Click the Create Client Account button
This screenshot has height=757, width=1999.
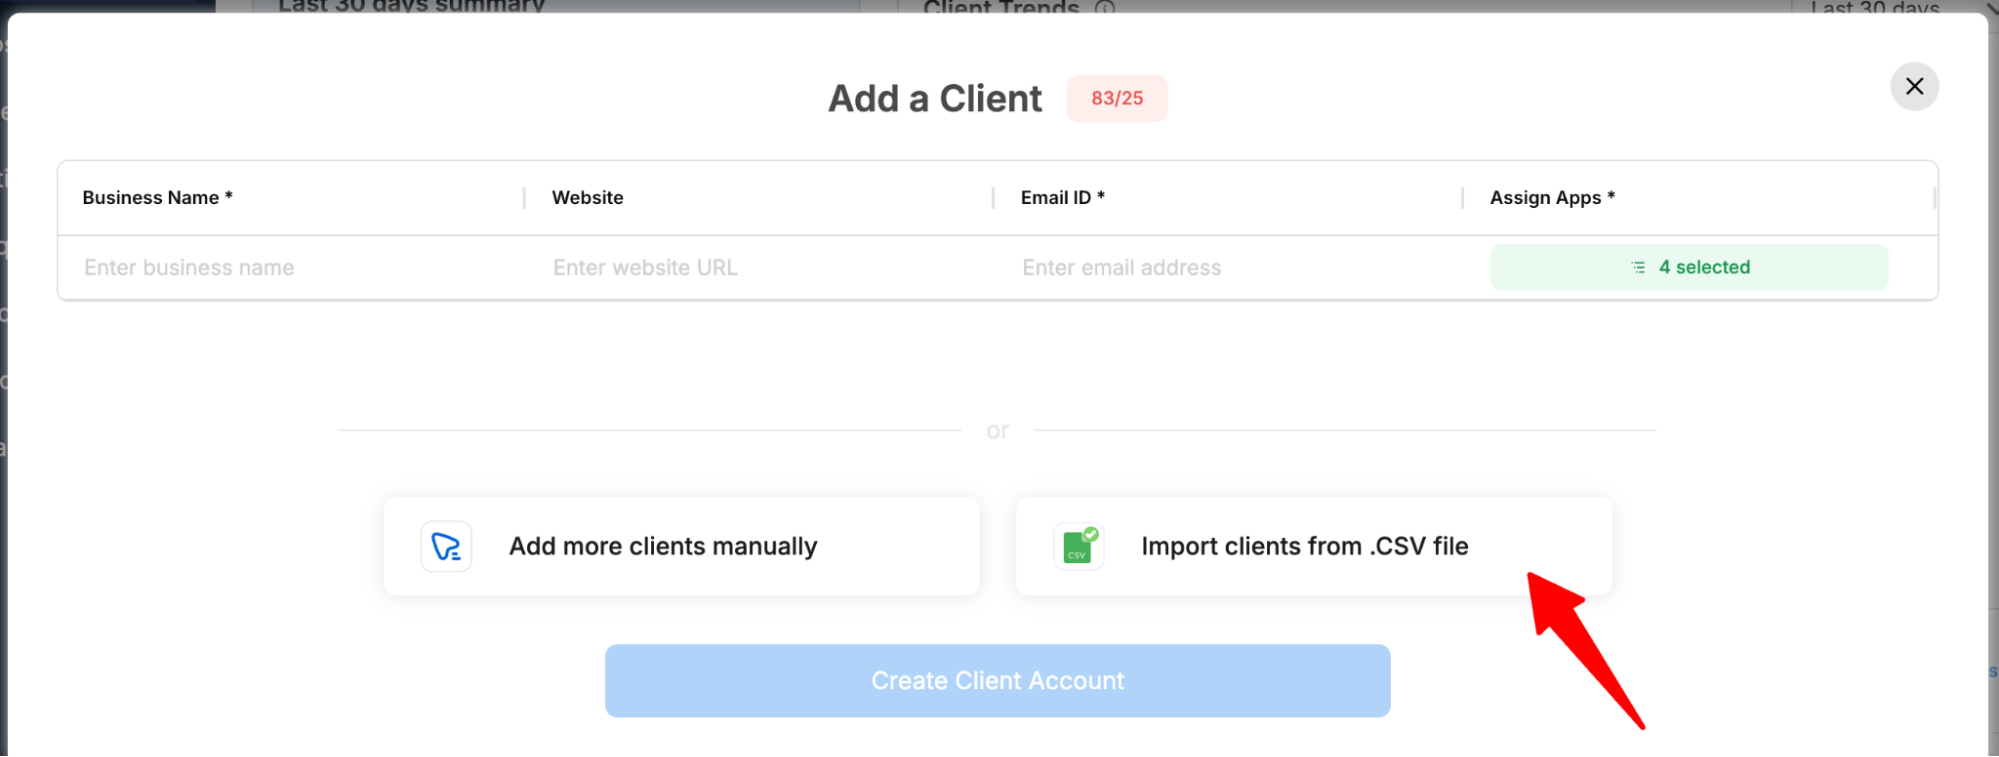tap(997, 680)
